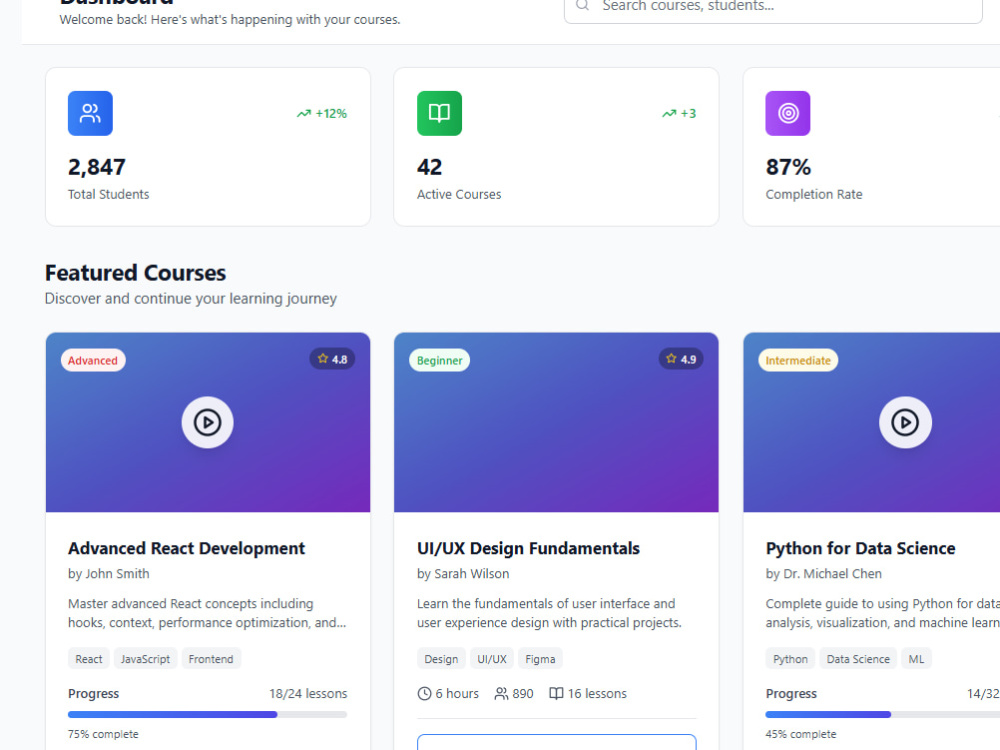The height and width of the screenshot is (750, 1000).
Task: Click the book icon beside 16 lessons
Action: pyautogui.click(x=556, y=693)
